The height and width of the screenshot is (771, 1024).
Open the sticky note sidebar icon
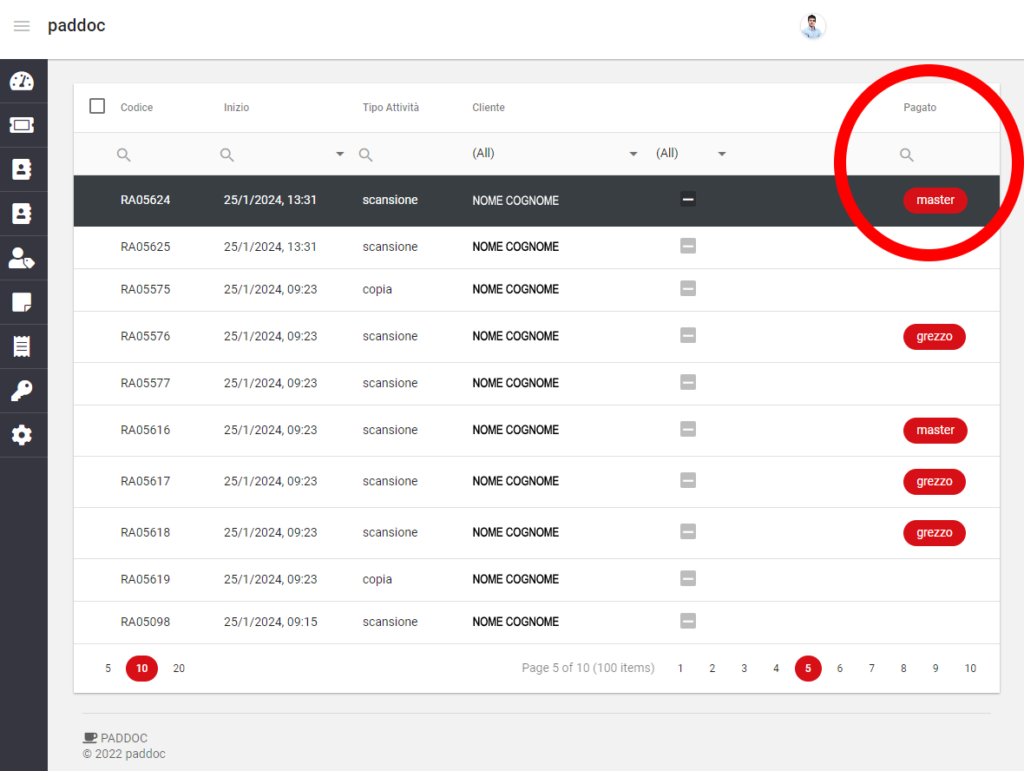(x=22, y=302)
